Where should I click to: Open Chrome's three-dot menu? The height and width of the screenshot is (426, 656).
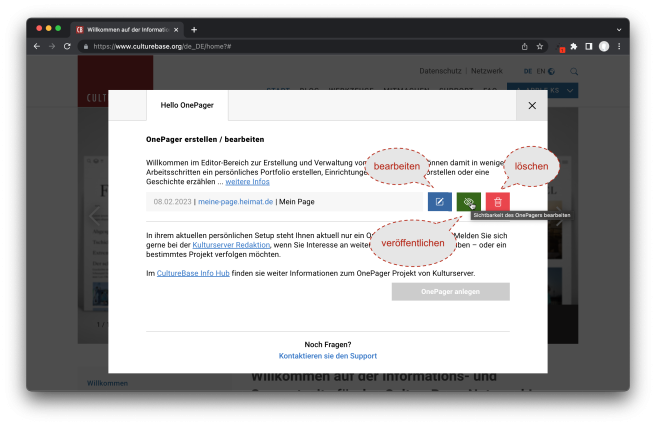click(619, 46)
